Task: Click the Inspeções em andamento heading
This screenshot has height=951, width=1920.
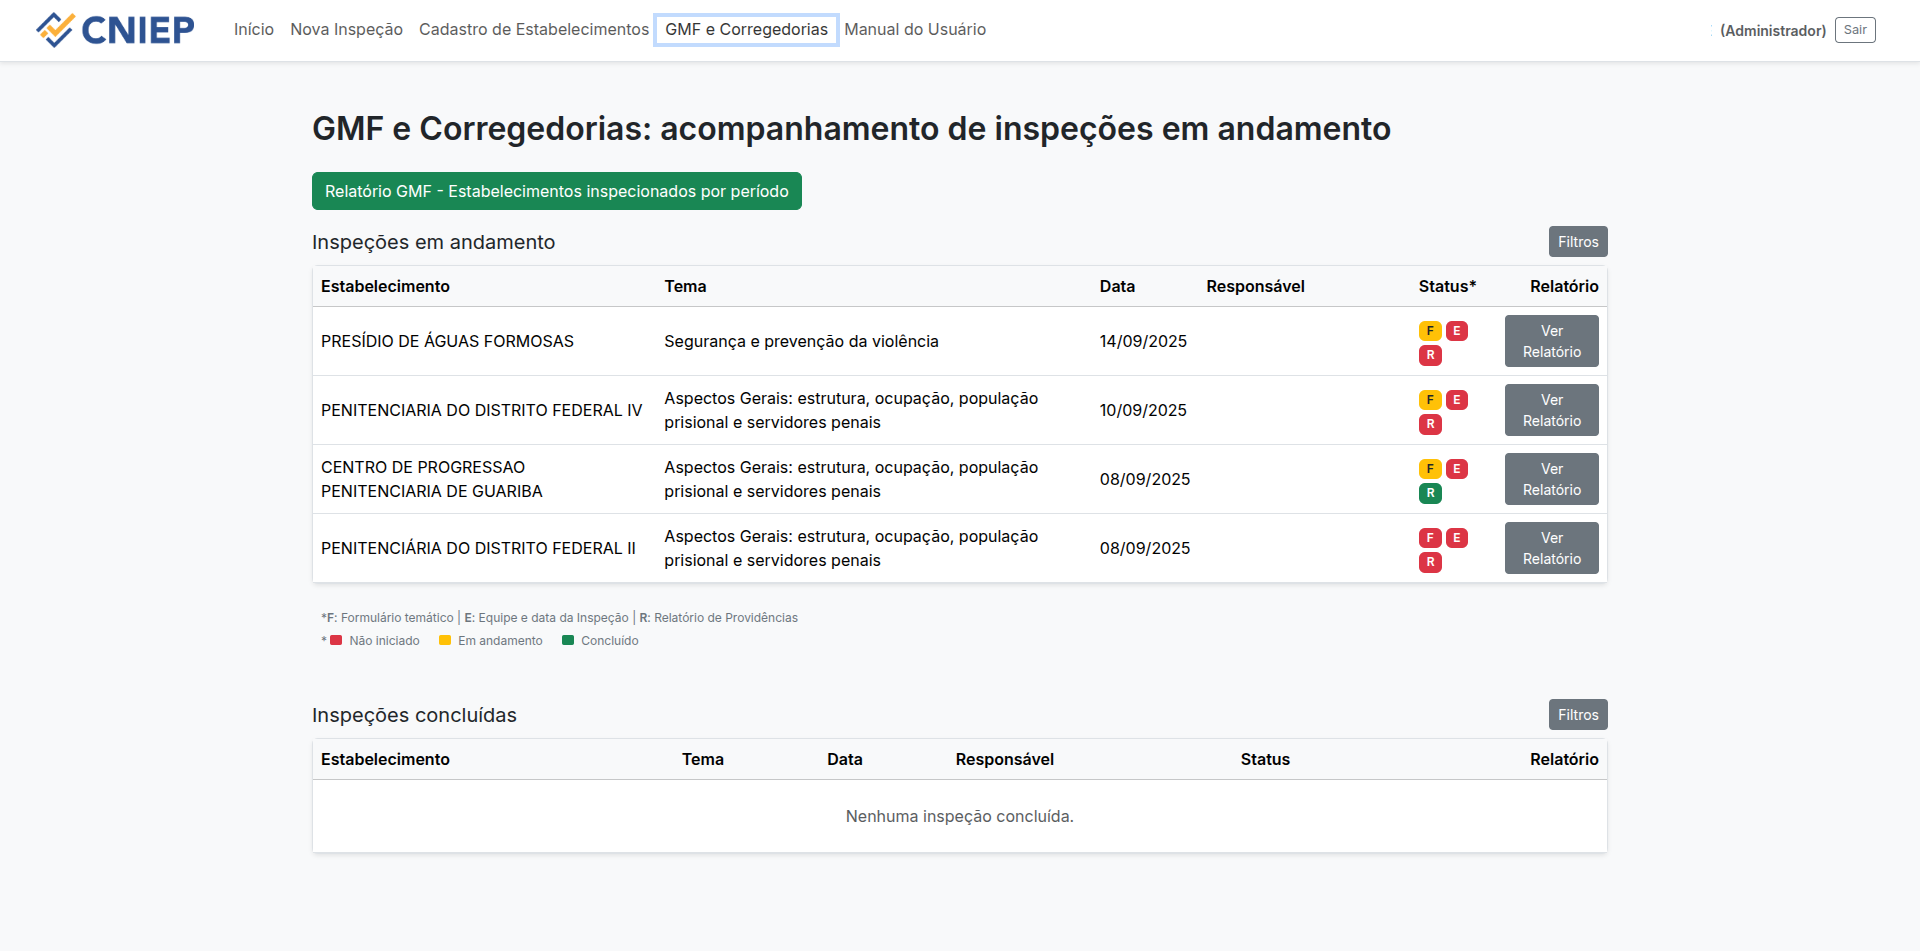Action: pyautogui.click(x=433, y=242)
